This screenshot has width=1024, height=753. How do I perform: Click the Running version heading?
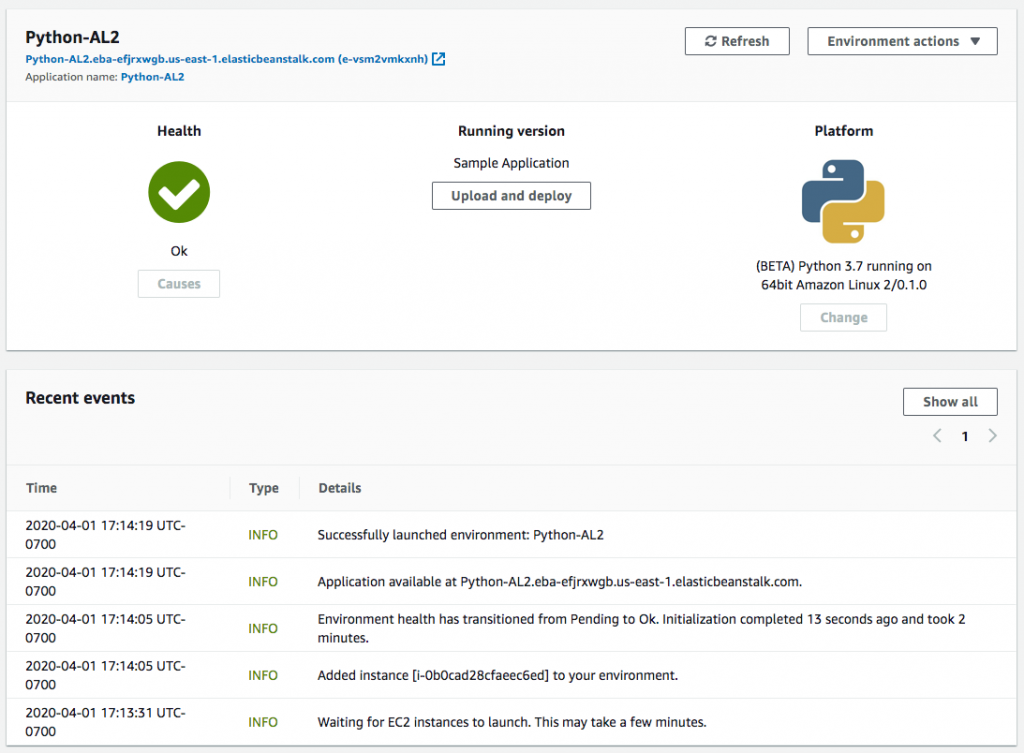coord(511,131)
